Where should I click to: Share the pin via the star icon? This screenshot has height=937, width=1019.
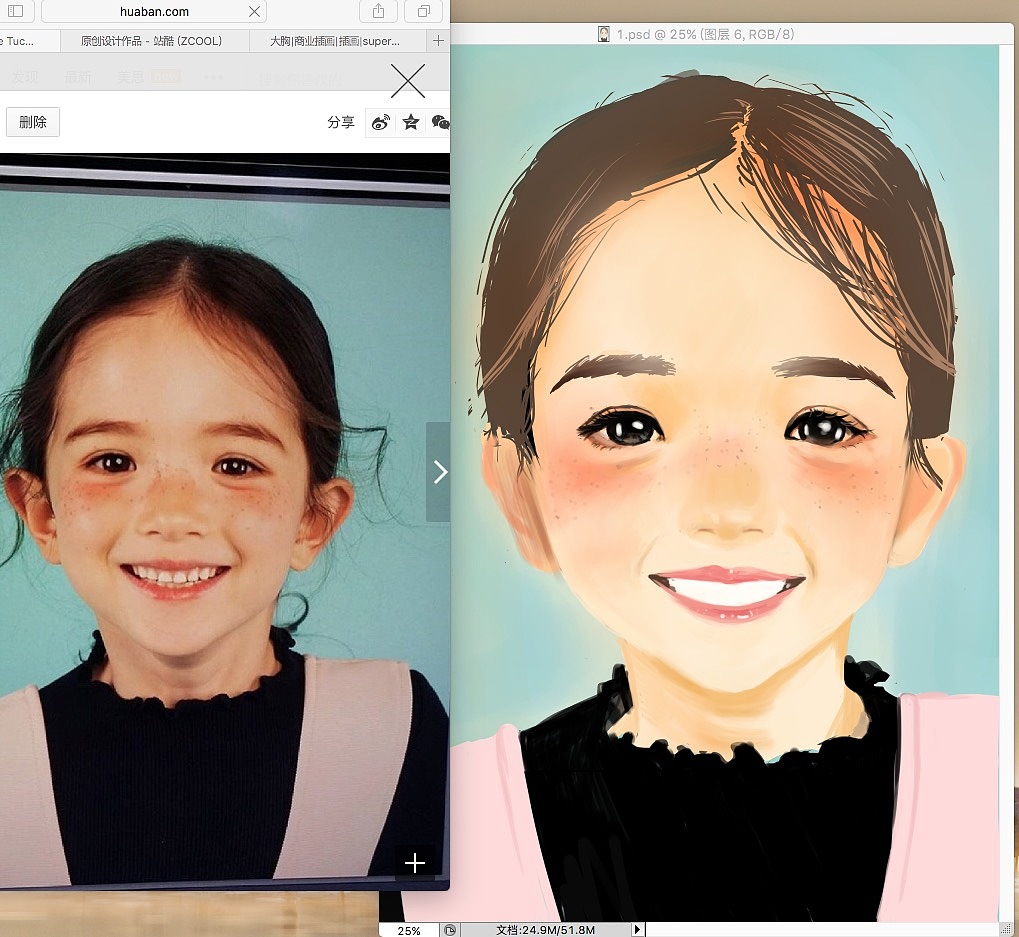click(x=411, y=122)
